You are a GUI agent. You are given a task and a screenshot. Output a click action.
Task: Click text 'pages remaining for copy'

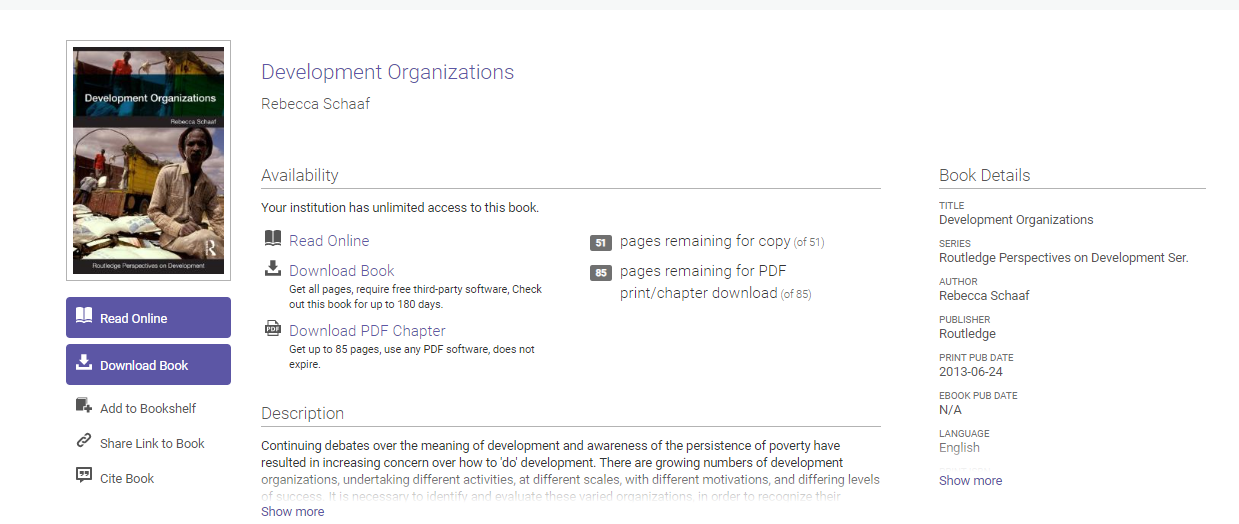[705, 241]
